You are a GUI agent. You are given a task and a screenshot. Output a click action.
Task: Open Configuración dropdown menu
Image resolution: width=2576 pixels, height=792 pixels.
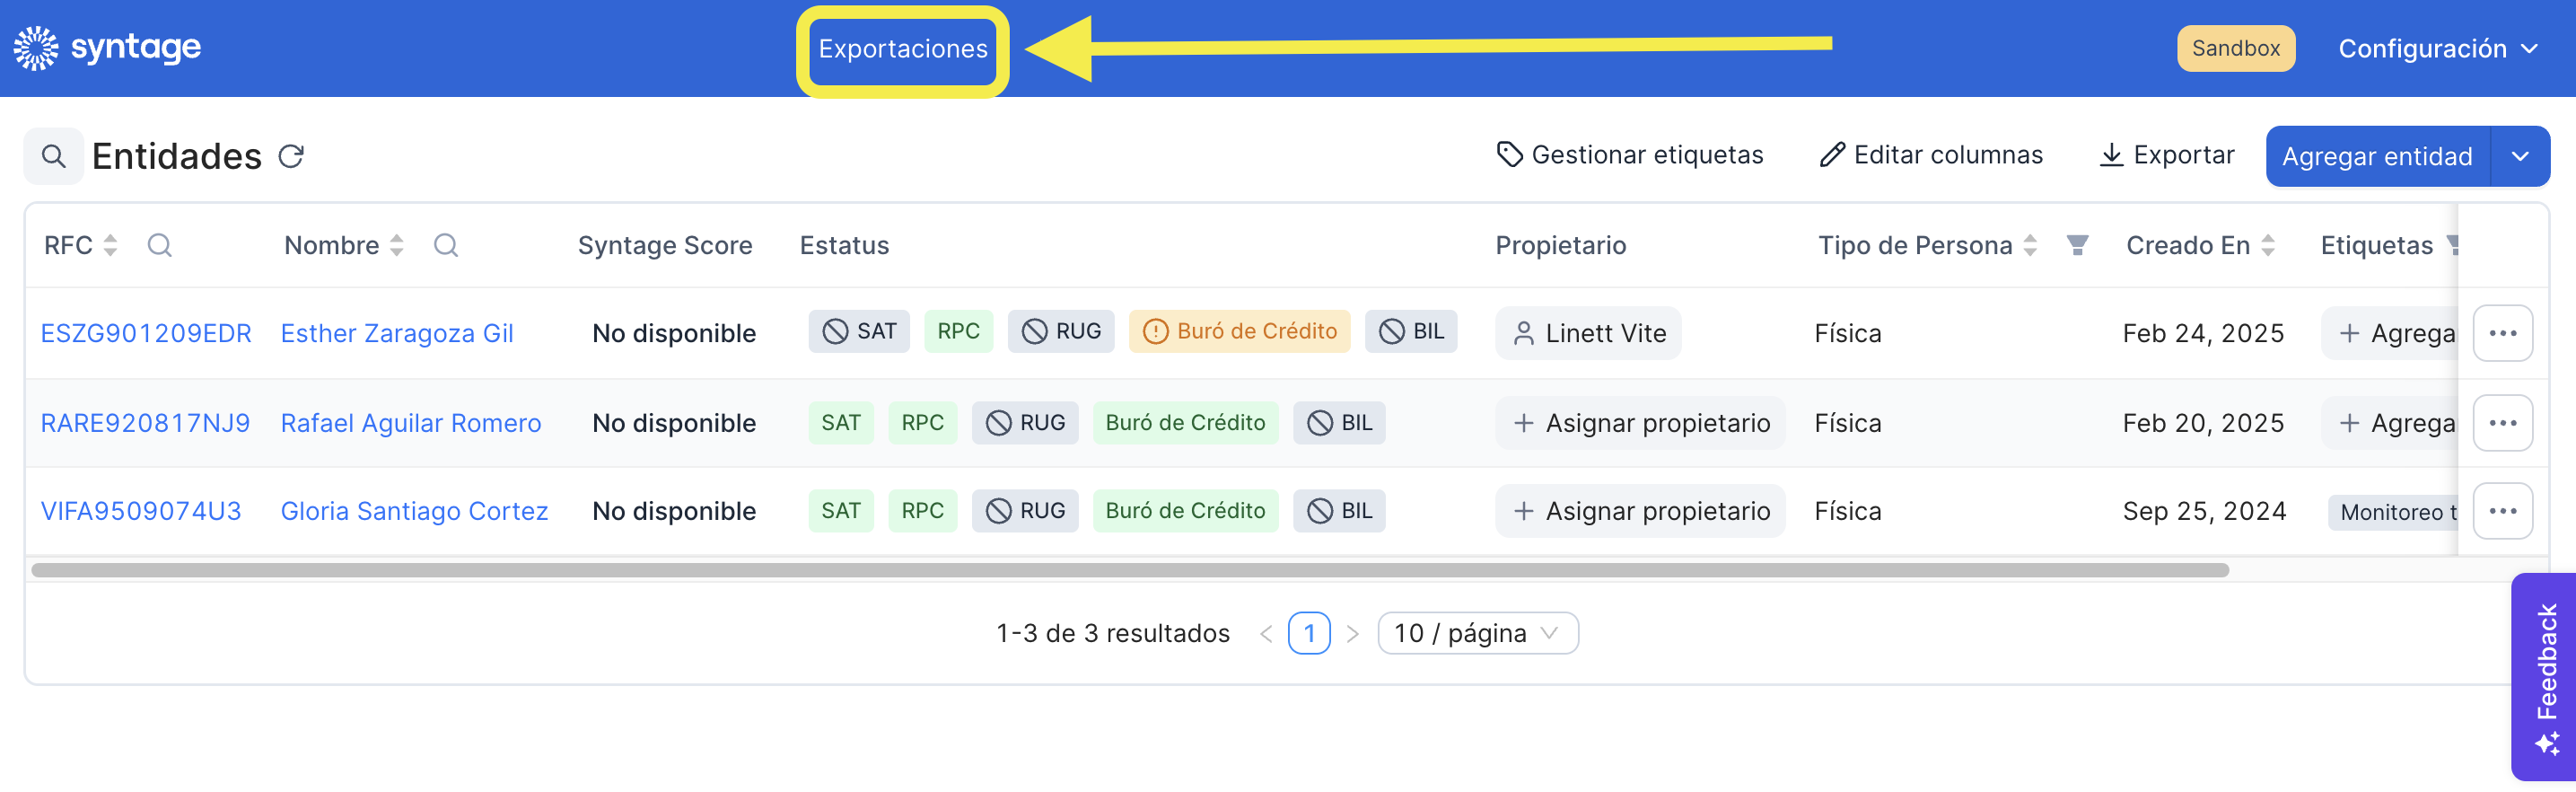(x=2437, y=48)
